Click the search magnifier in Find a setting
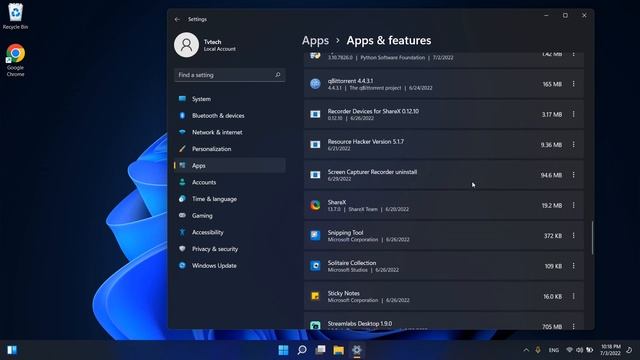The height and width of the screenshot is (360, 640). (278, 75)
